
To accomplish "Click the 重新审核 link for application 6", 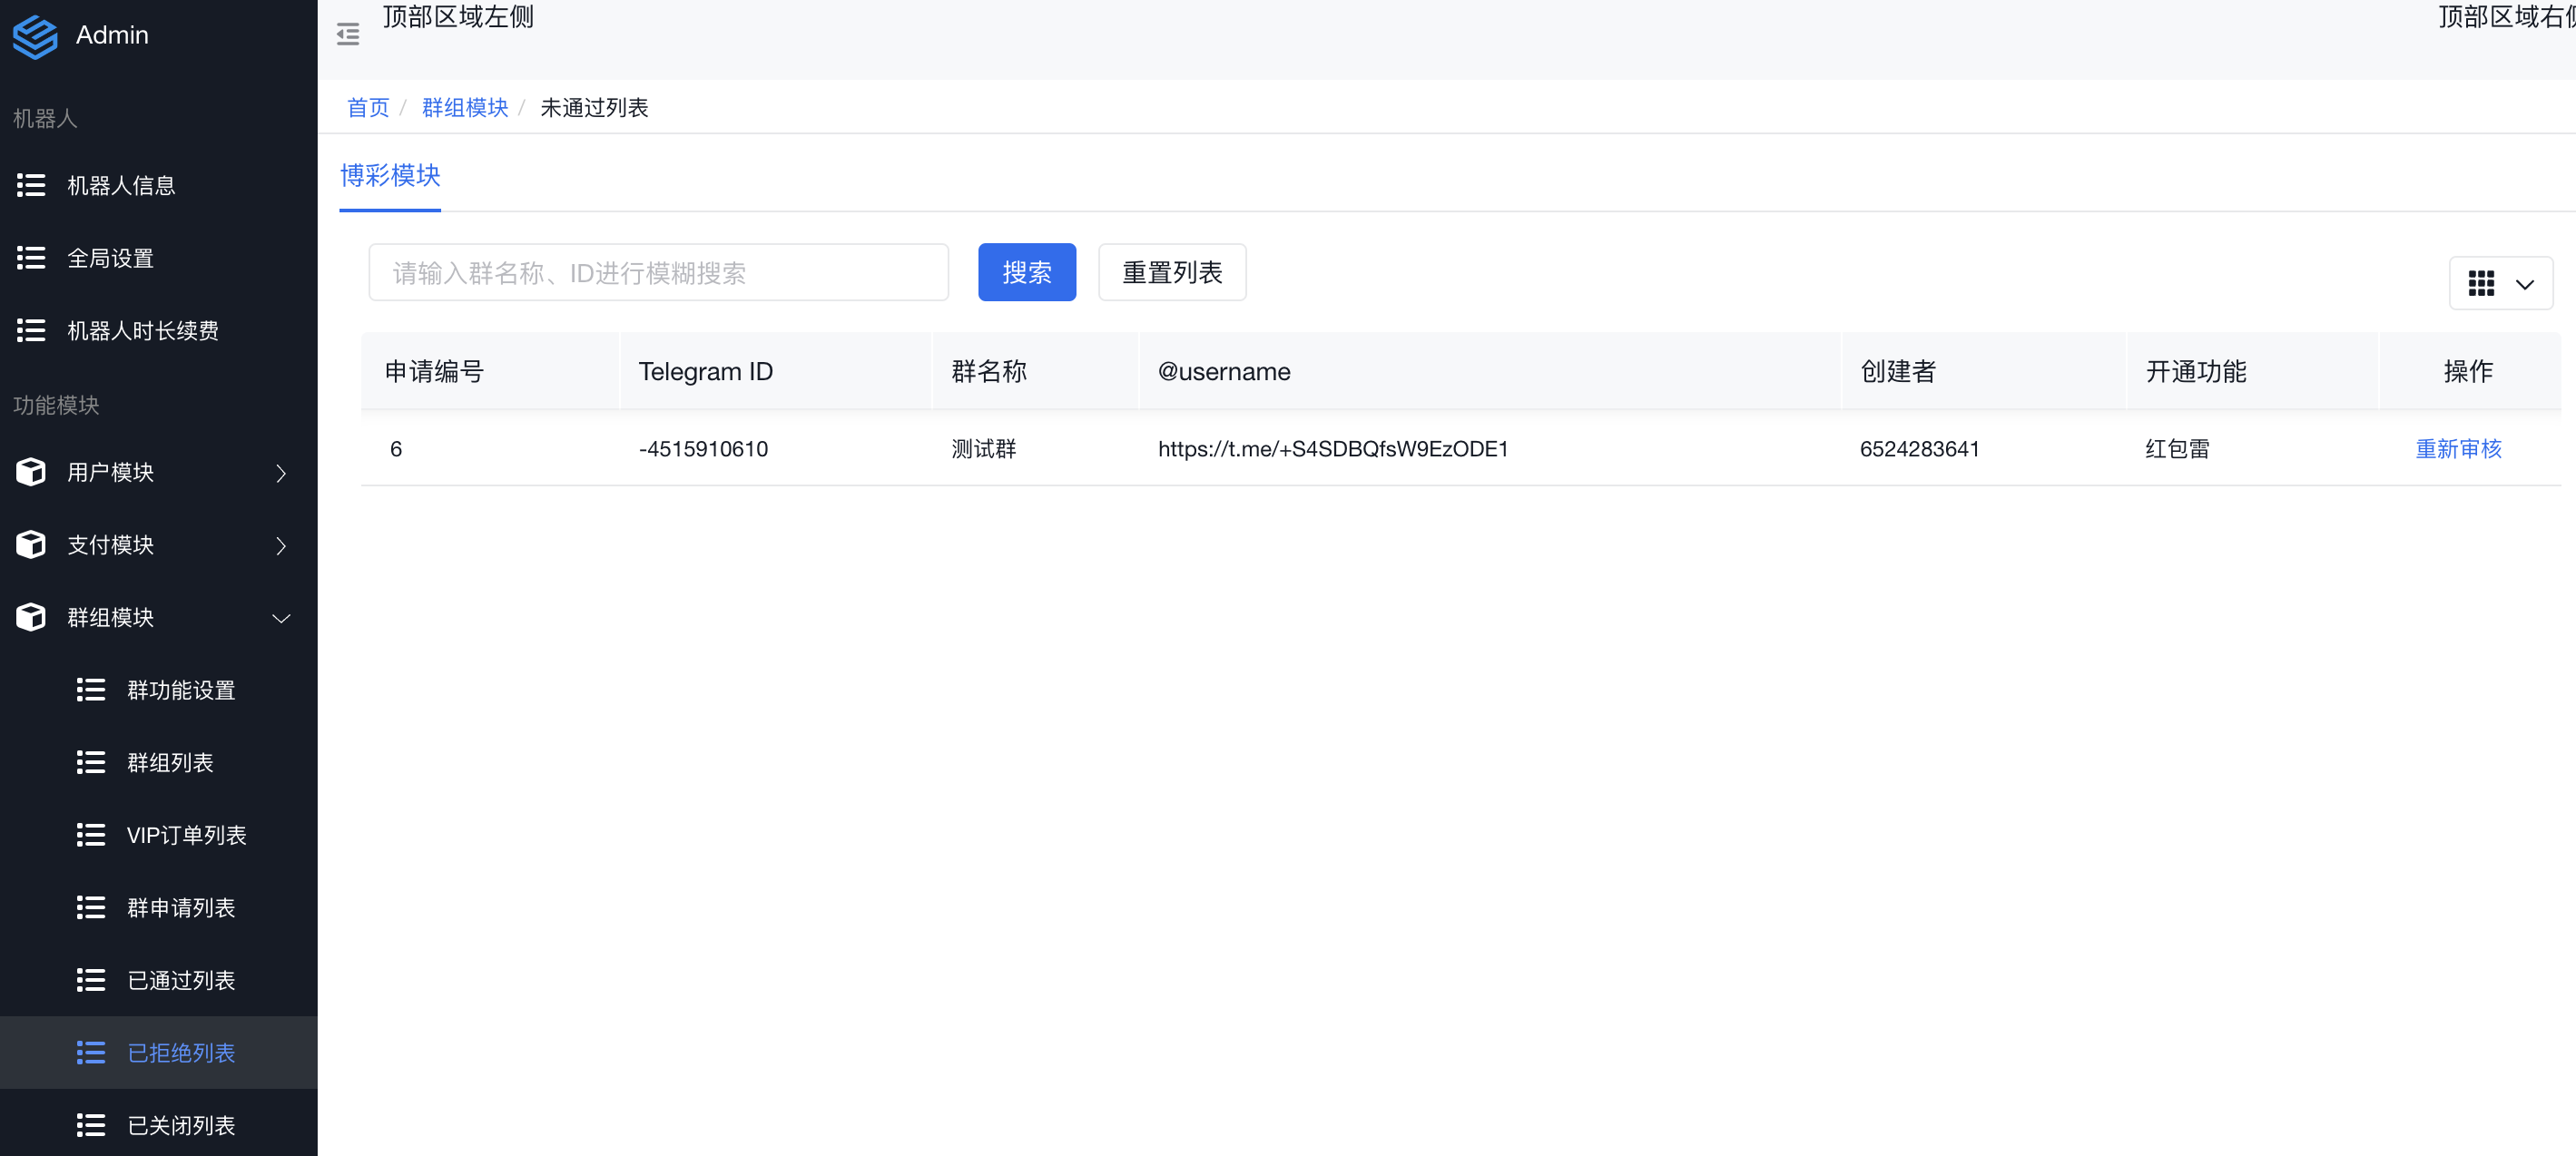I will point(2457,449).
